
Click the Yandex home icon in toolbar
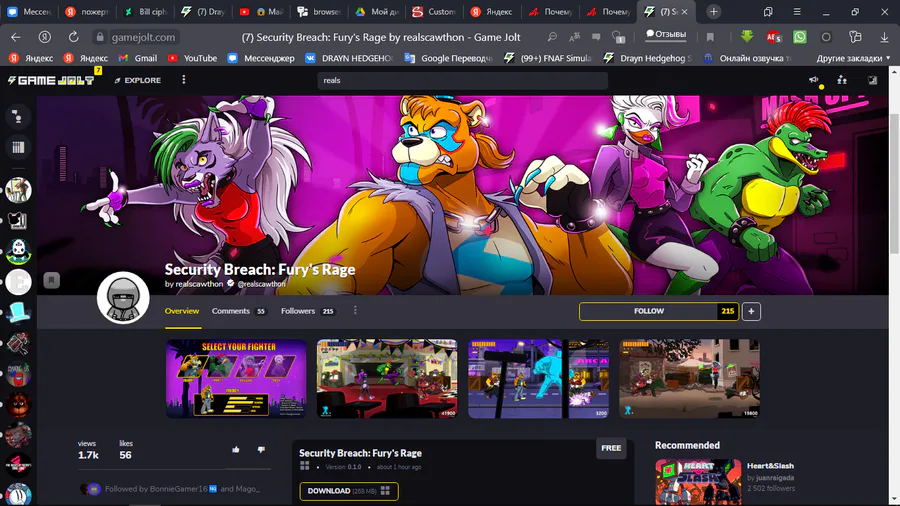pos(44,37)
